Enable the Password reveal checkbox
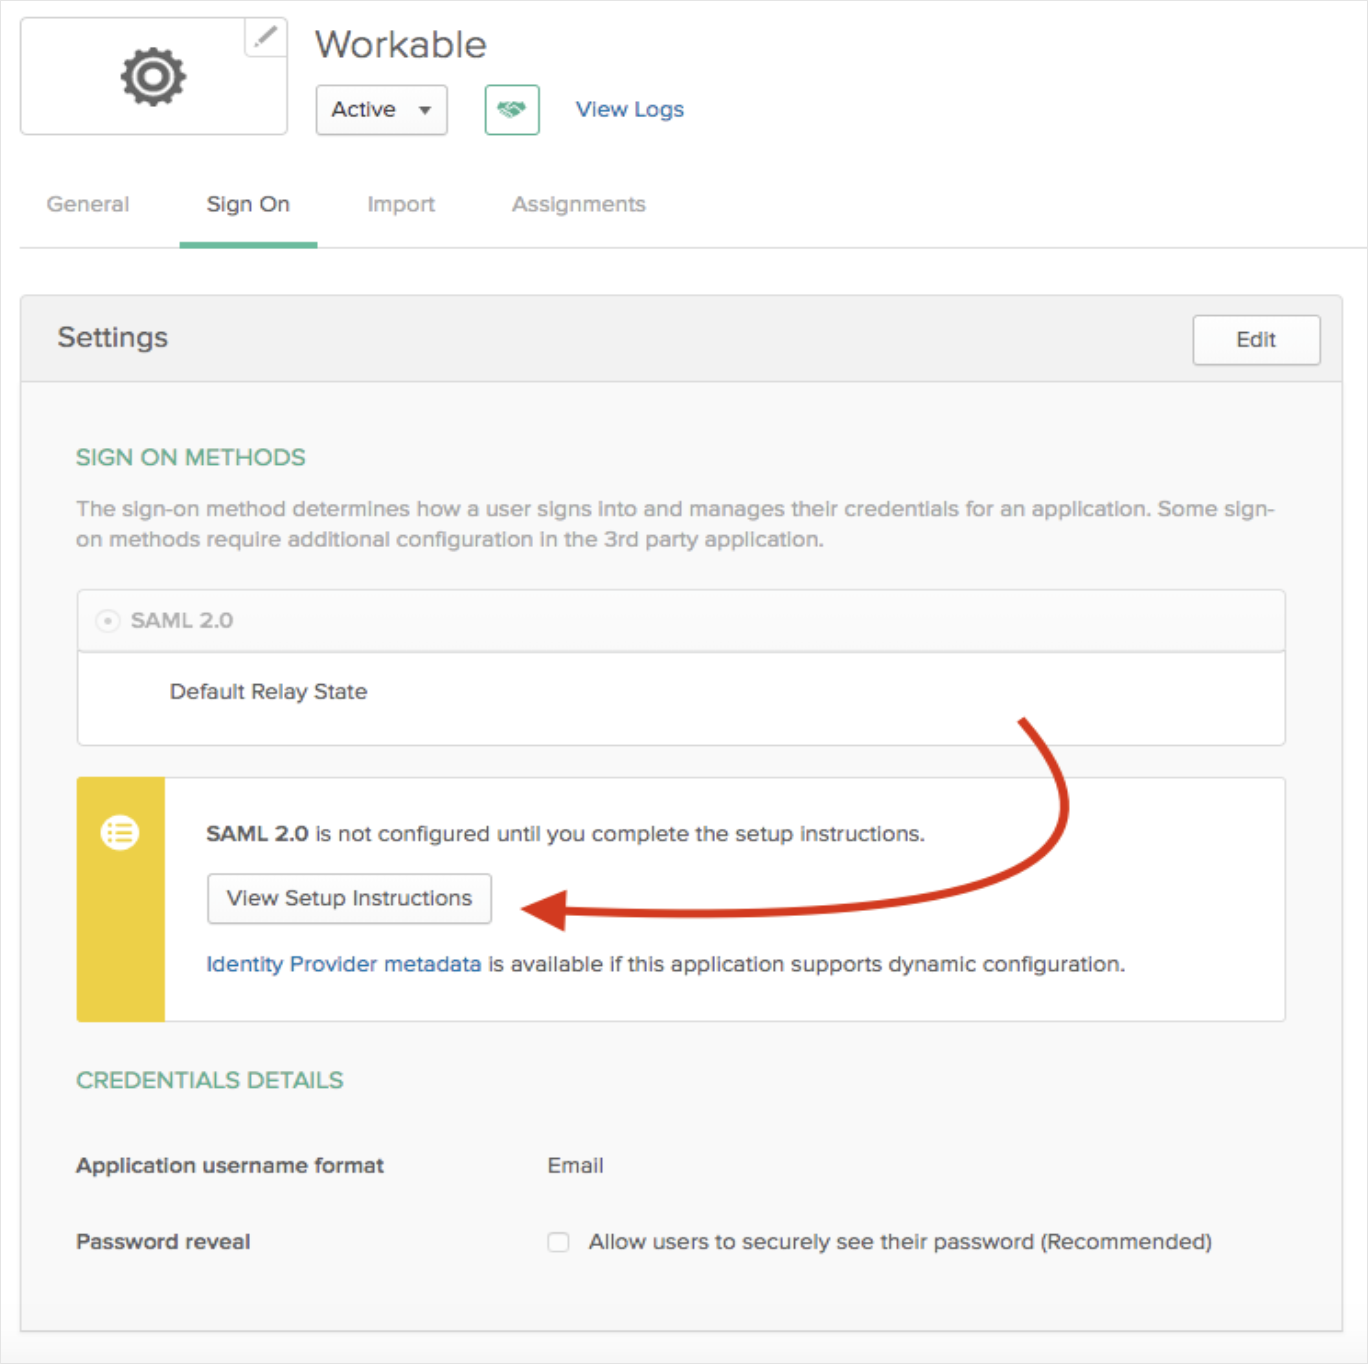 pos(558,1242)
